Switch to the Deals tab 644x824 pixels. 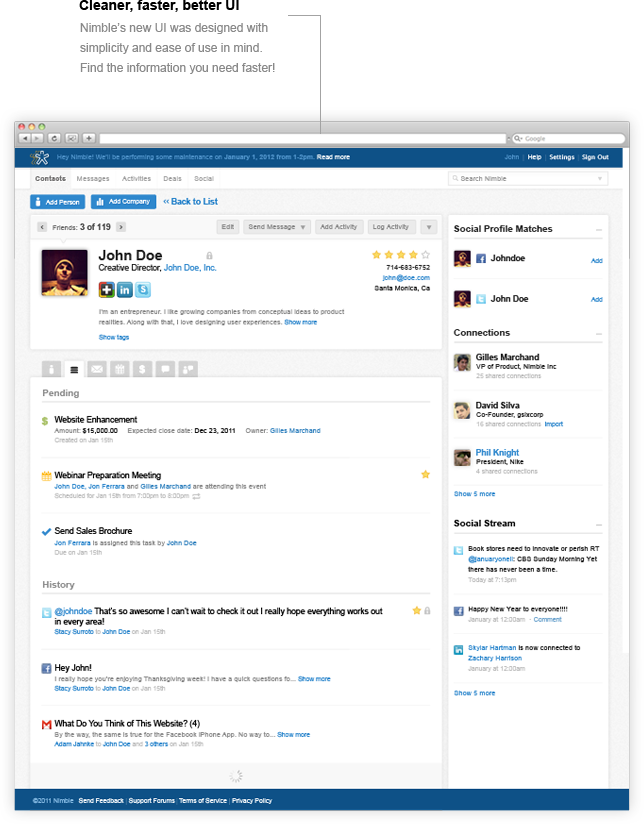[x=172, y=179]
